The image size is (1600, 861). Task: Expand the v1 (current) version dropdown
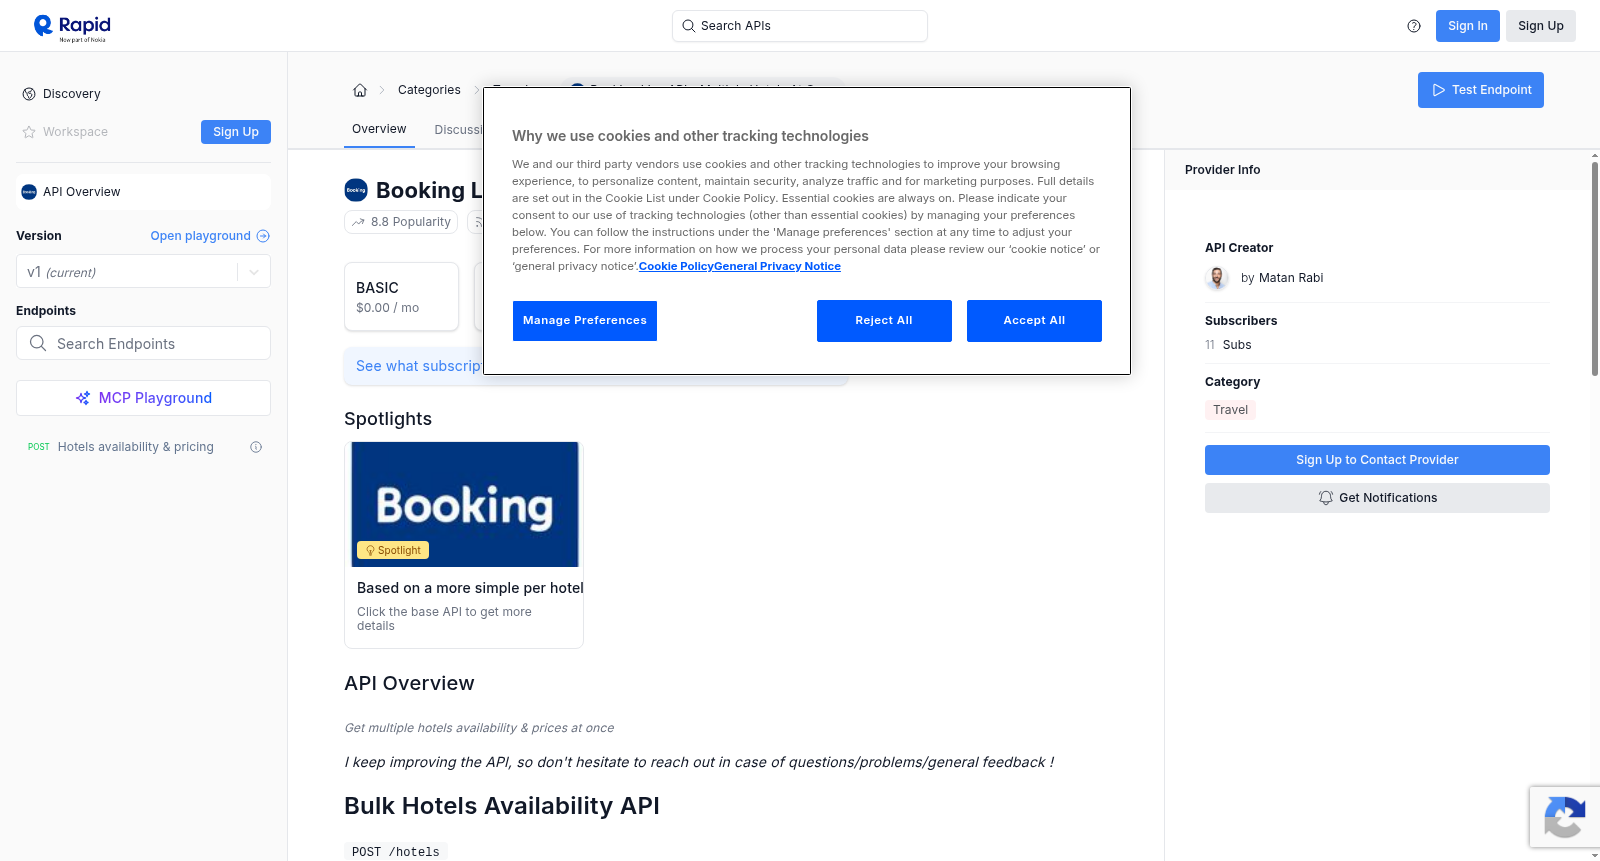coord(143,272)
